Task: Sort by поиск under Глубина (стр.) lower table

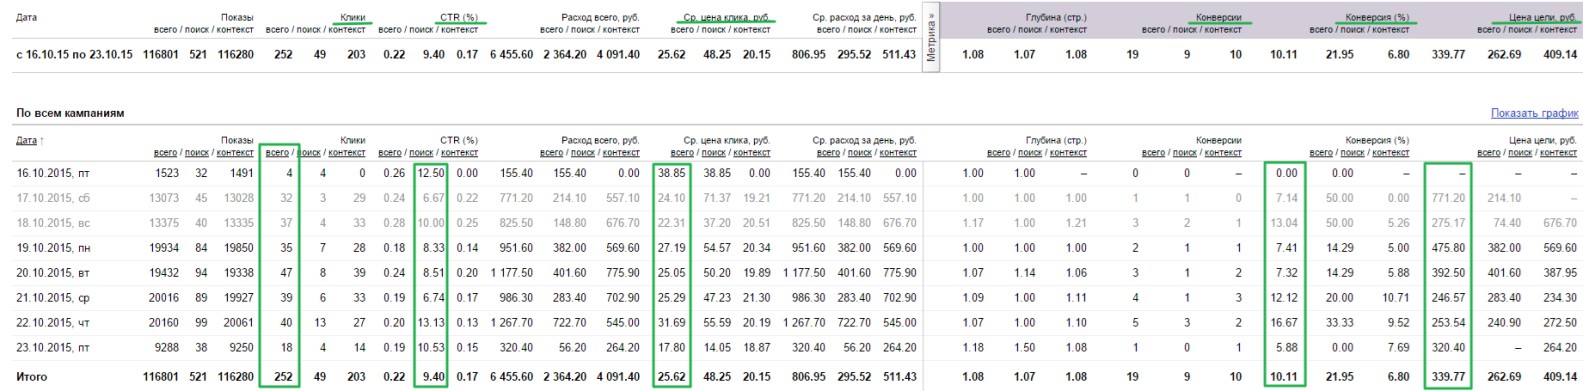Action: coord(1030,153)
